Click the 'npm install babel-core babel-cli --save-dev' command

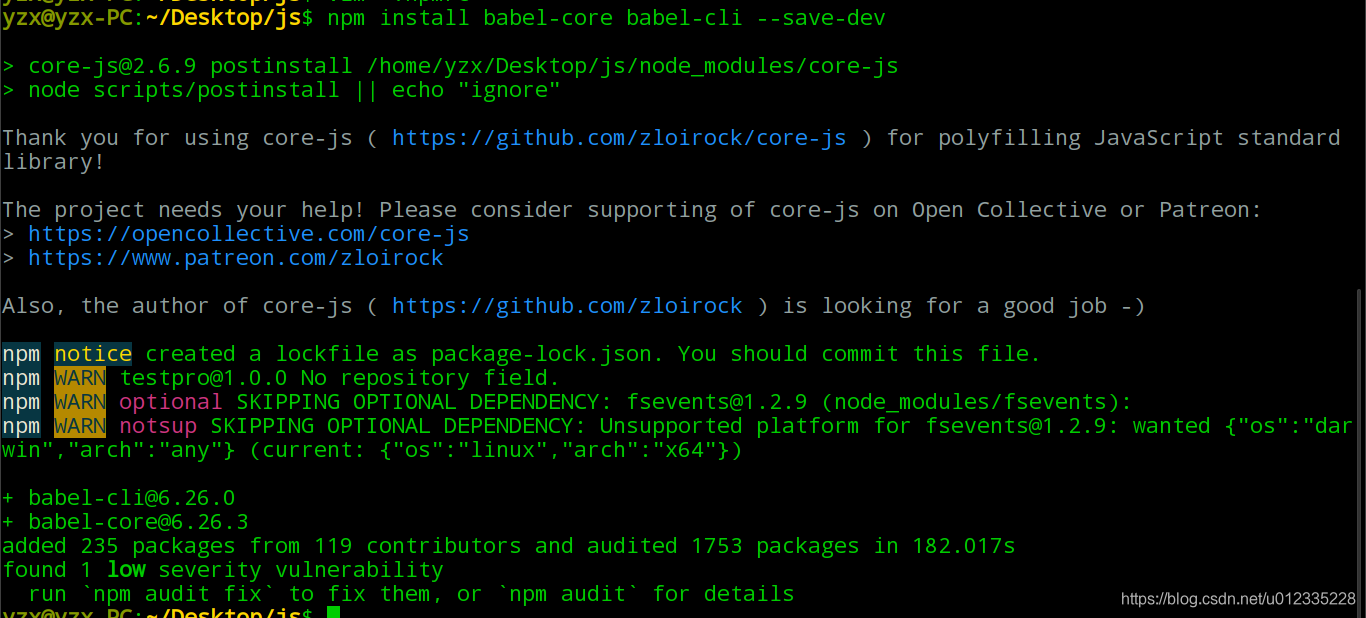click(x=606, y=18)
